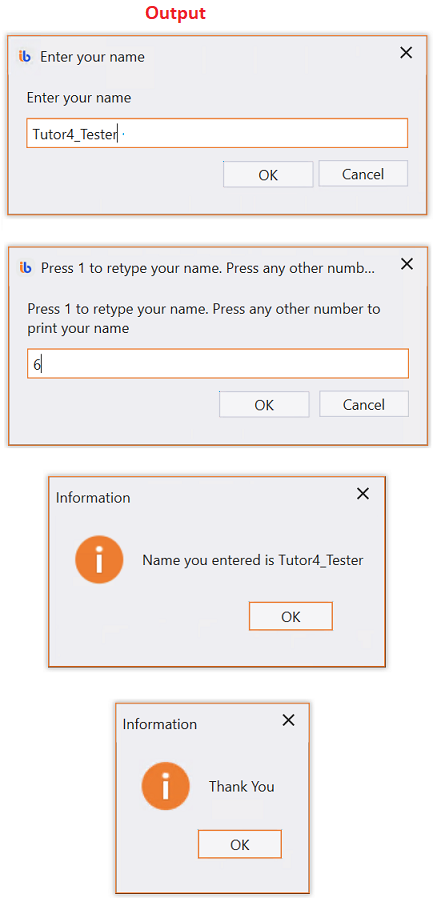Cancel the retype name prompt dialog
This screenshot has width=433, height=898.
[364, 404]
